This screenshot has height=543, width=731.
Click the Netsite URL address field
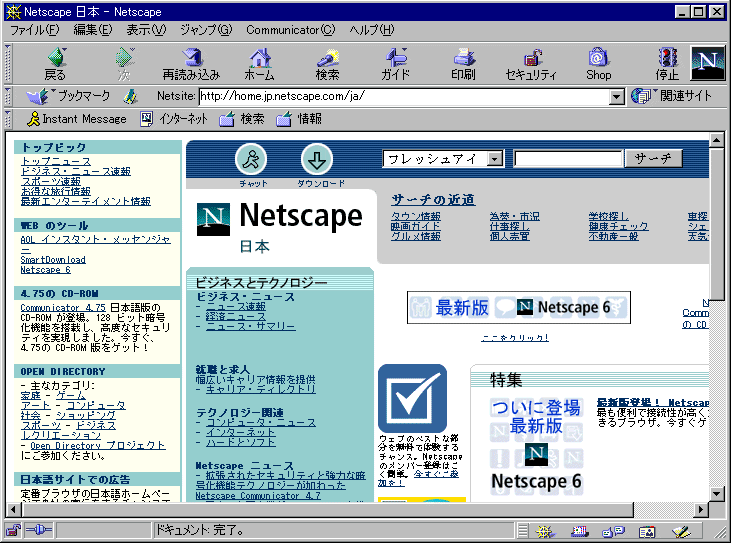(x=404, y=96)
